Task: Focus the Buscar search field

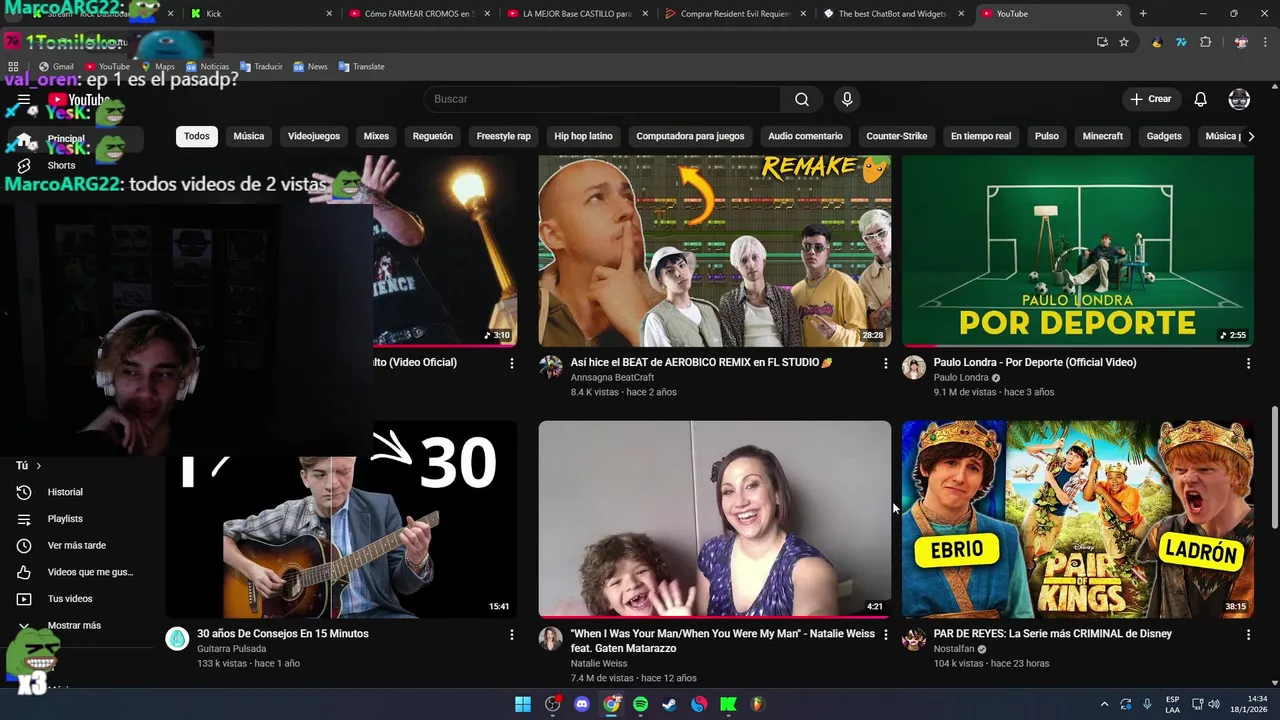Action: (603, 99)
